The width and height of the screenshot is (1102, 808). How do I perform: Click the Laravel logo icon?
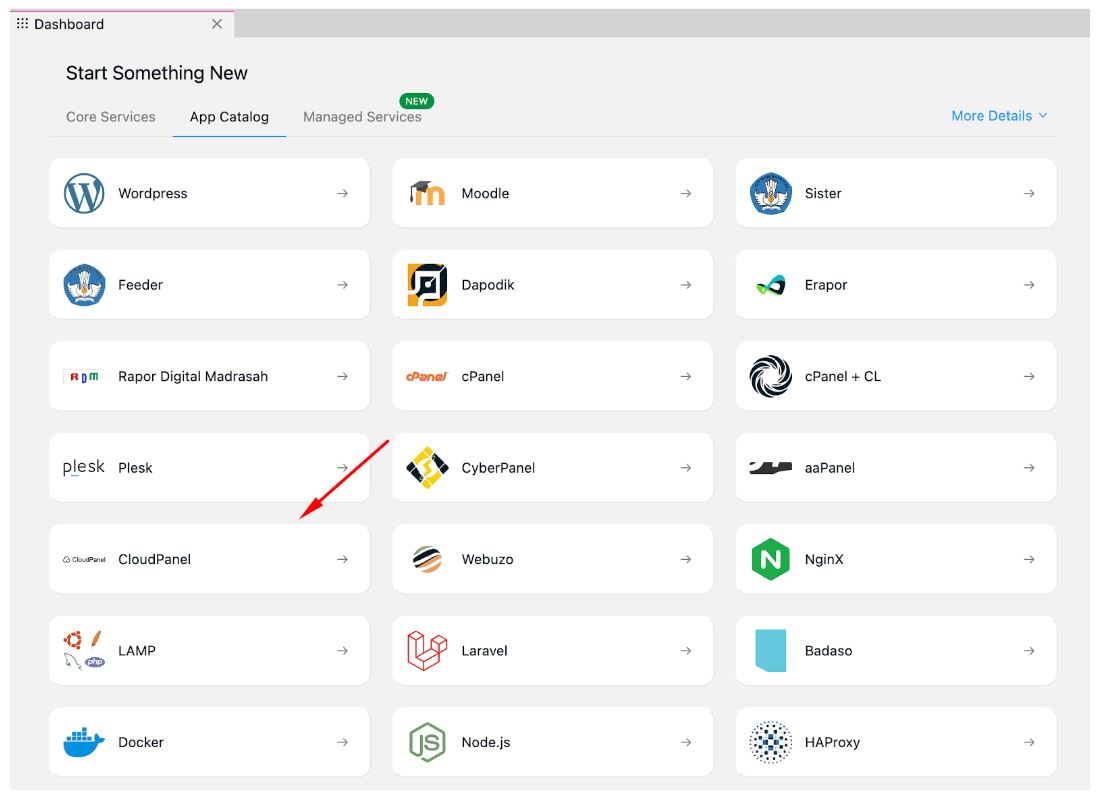[x=426, y=649]
